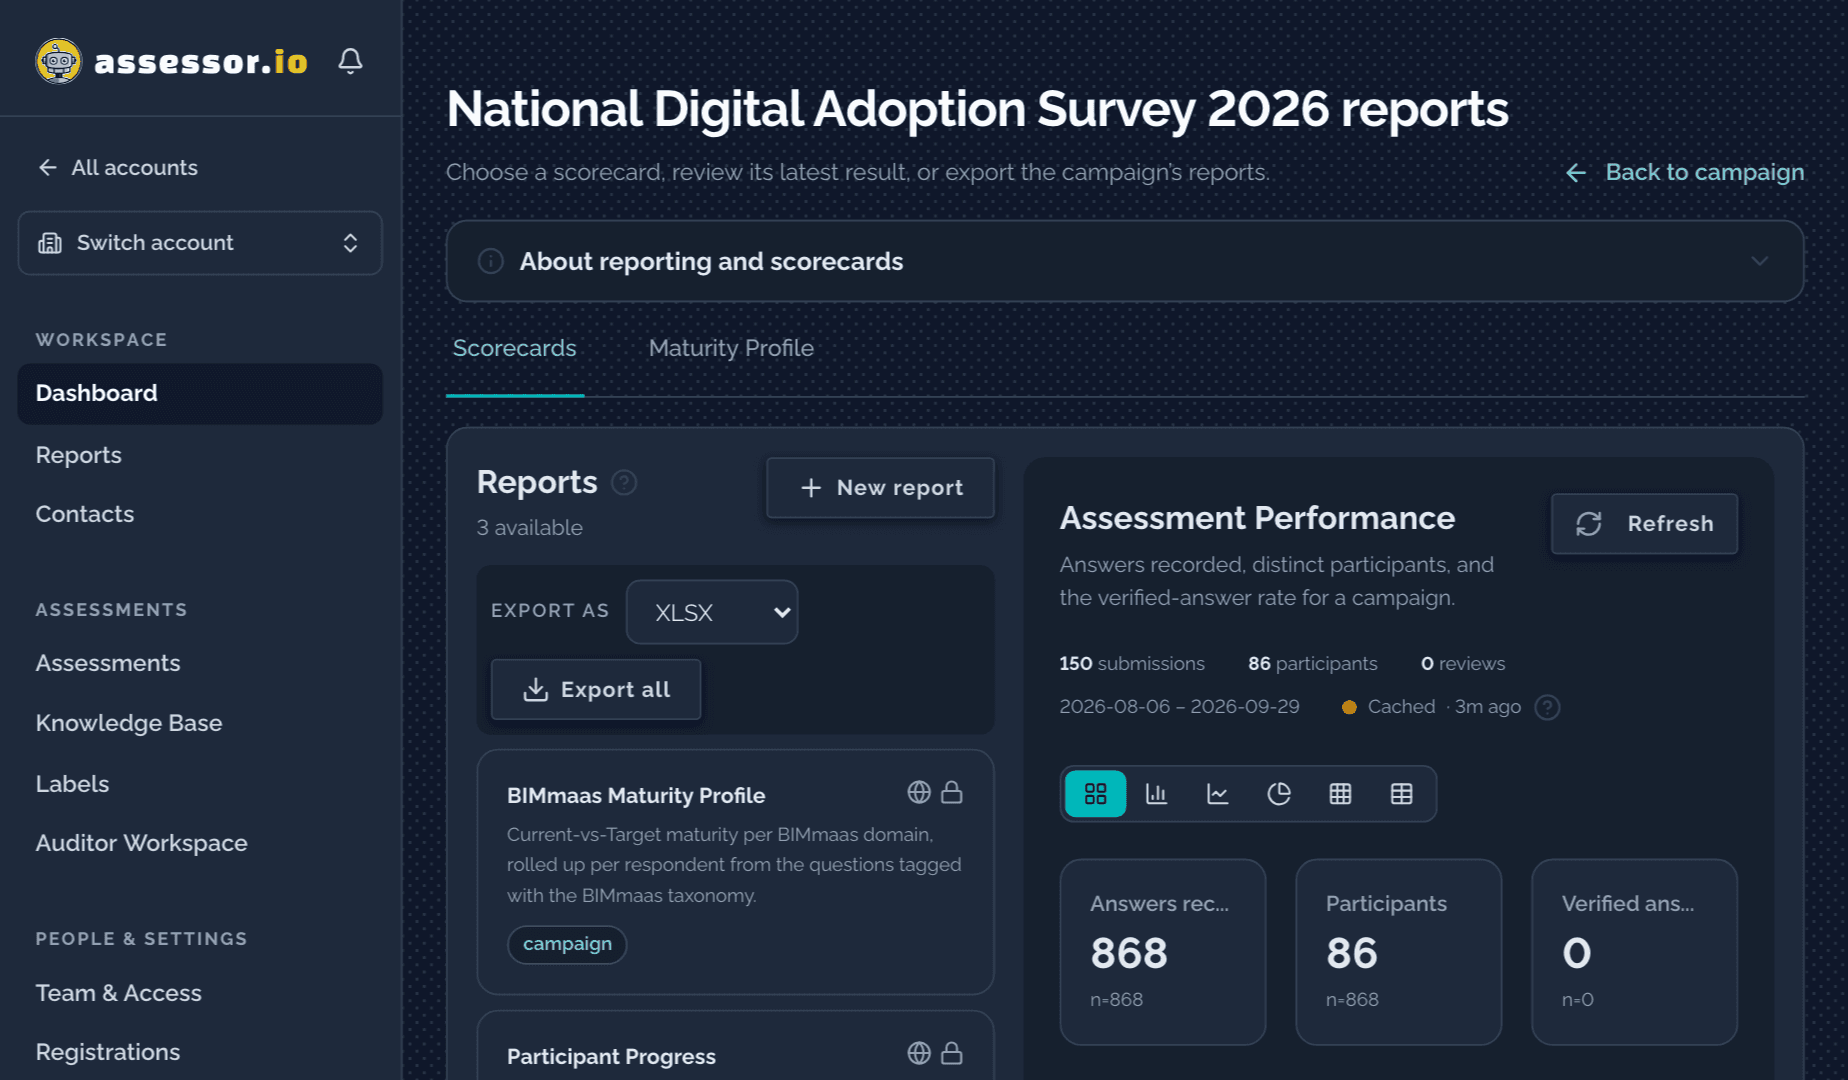Open the Switch account selector

200,243
